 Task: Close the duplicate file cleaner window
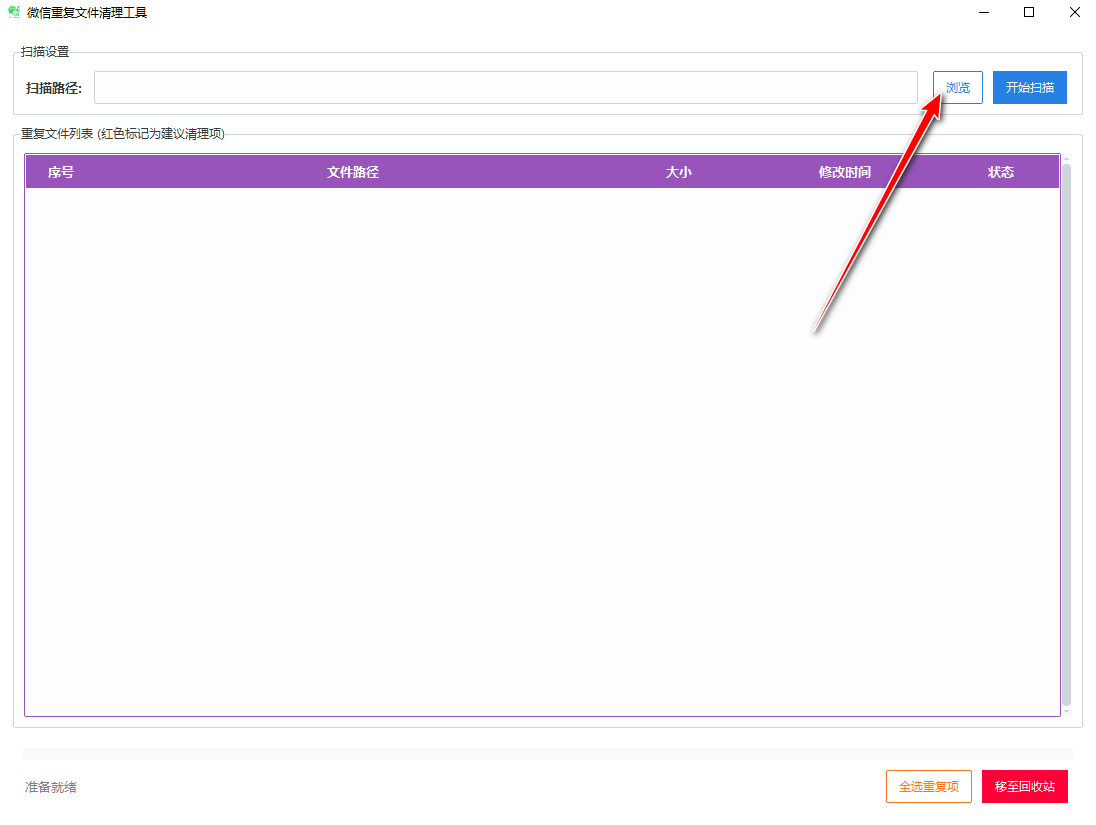pyautogui.click(x=1074, y=12)
